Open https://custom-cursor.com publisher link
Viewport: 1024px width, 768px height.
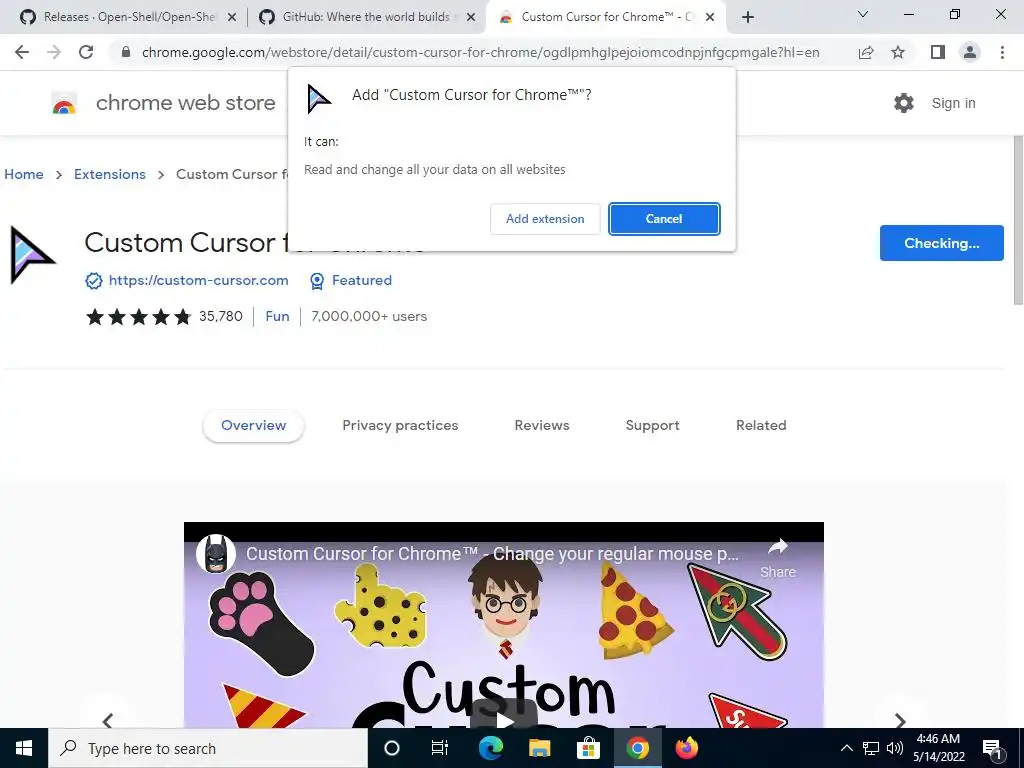(199, 280)
